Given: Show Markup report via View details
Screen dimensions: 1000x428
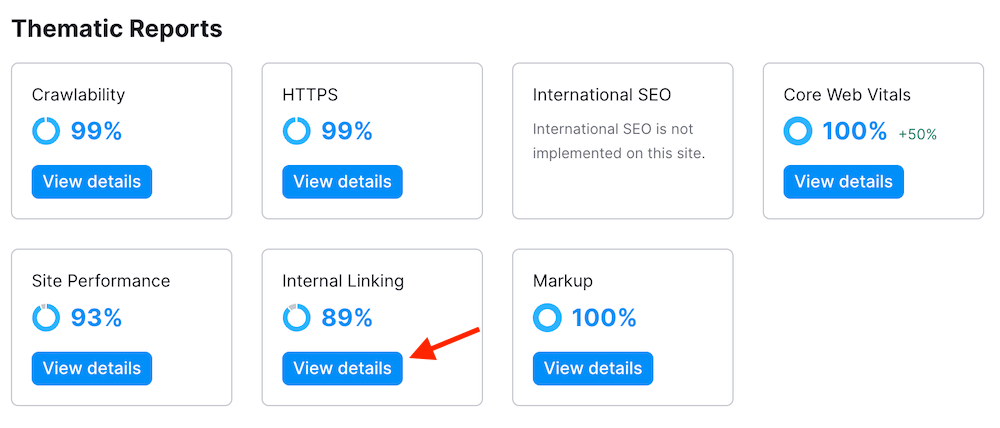Looking at the screenshot, I should click(593, 368).
